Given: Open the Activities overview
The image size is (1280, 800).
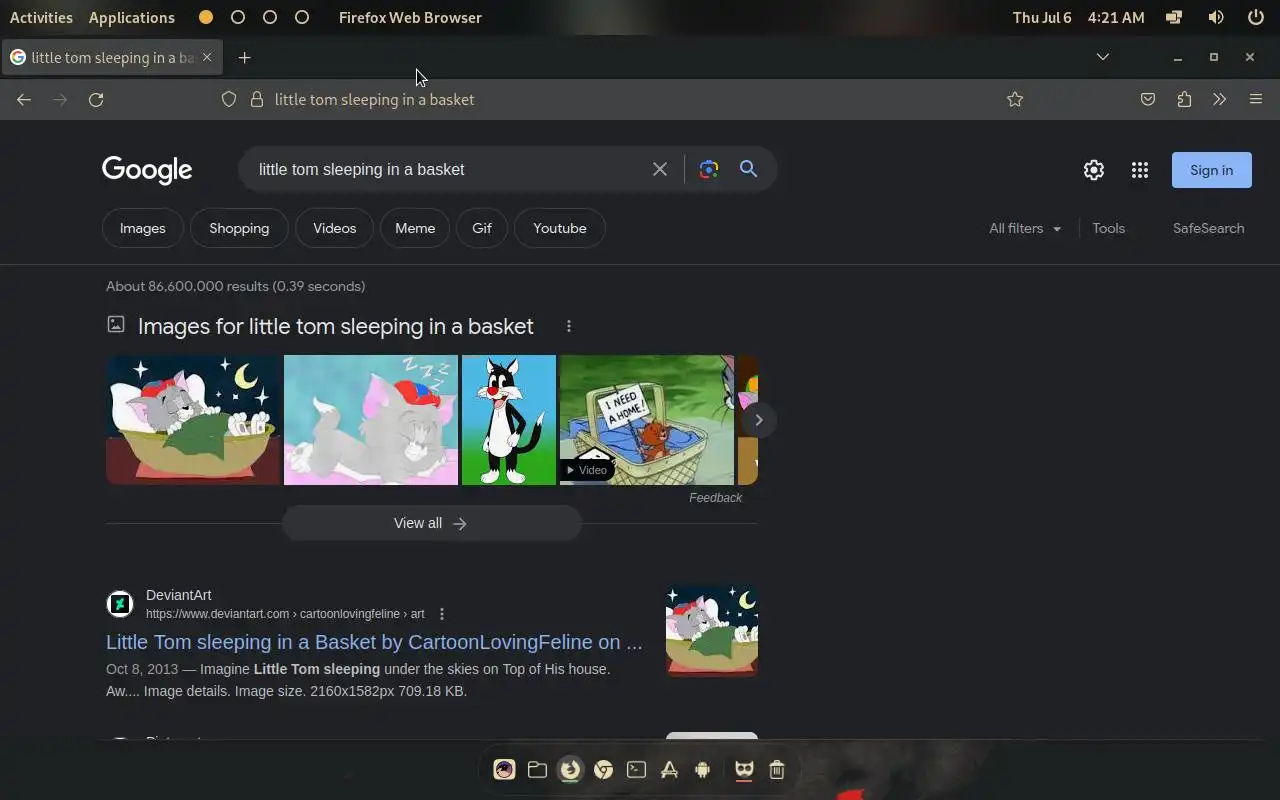Looking at the screenshot, I should click(x=41, y=17).
